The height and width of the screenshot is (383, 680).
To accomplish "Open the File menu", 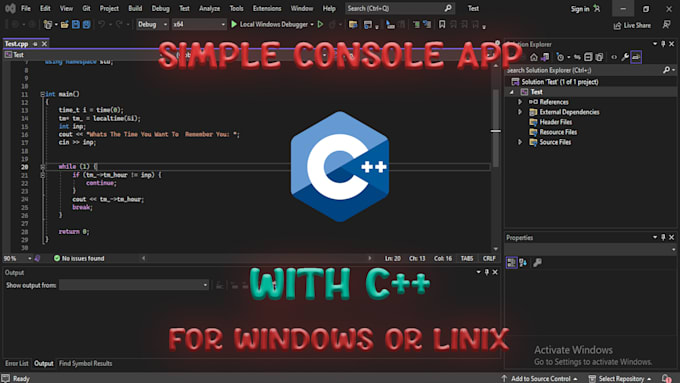I will (26, 8).
